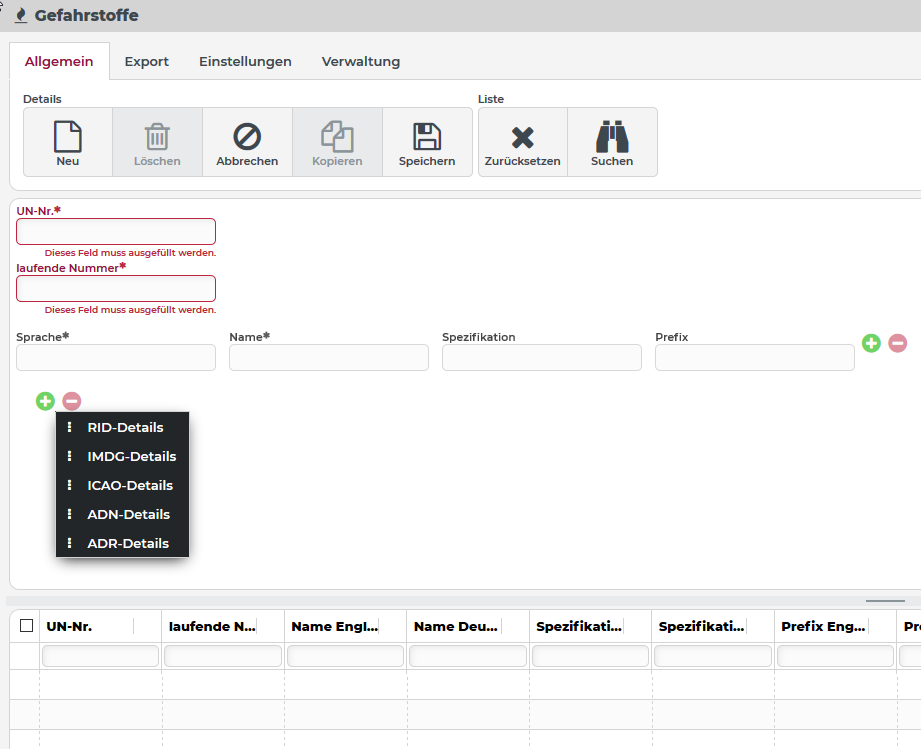Click the UN-Nr. column filter box

(x=100, y=656)
